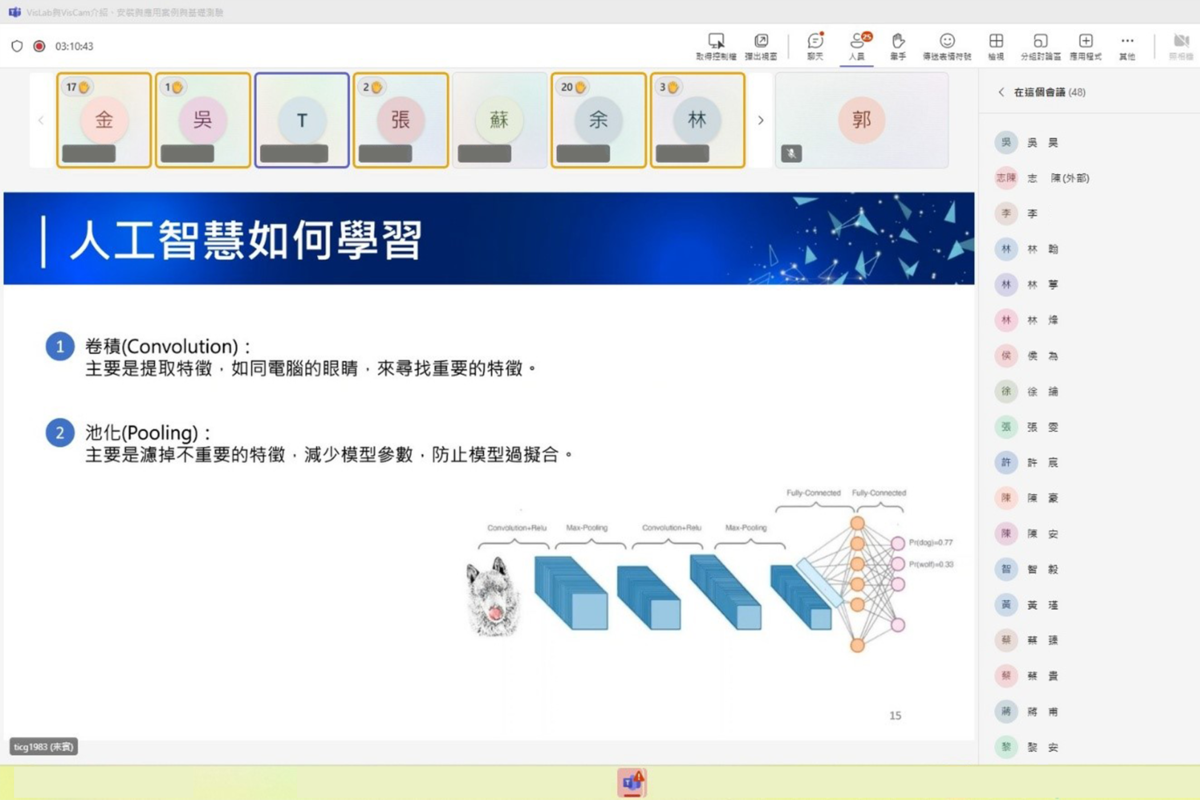Select the 林 participant tile
This screenshot has height=800, width=1200.
tap(697, 120)
